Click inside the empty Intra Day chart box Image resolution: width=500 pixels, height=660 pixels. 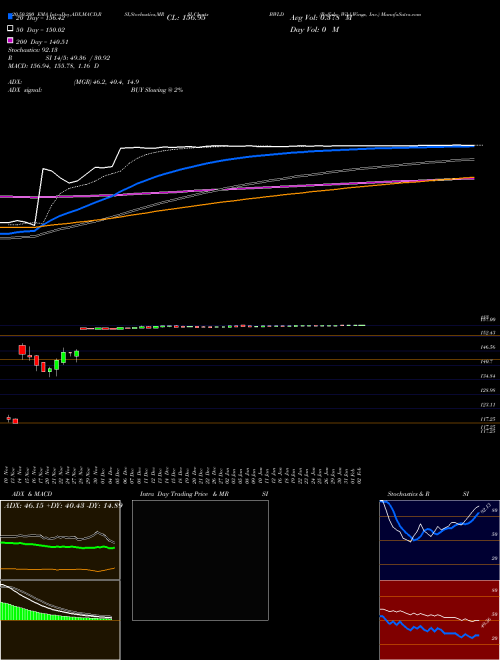(200, 560)
